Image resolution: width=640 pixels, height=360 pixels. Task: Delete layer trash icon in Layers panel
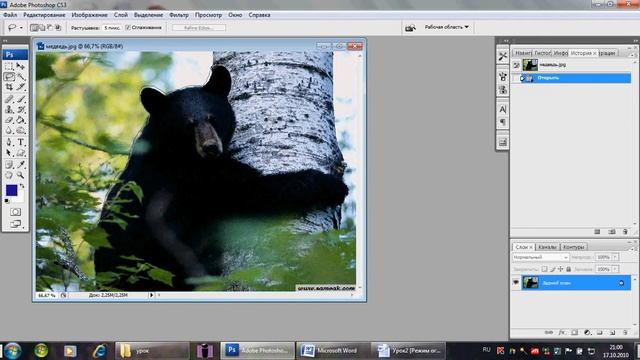[x=625, y=332]
